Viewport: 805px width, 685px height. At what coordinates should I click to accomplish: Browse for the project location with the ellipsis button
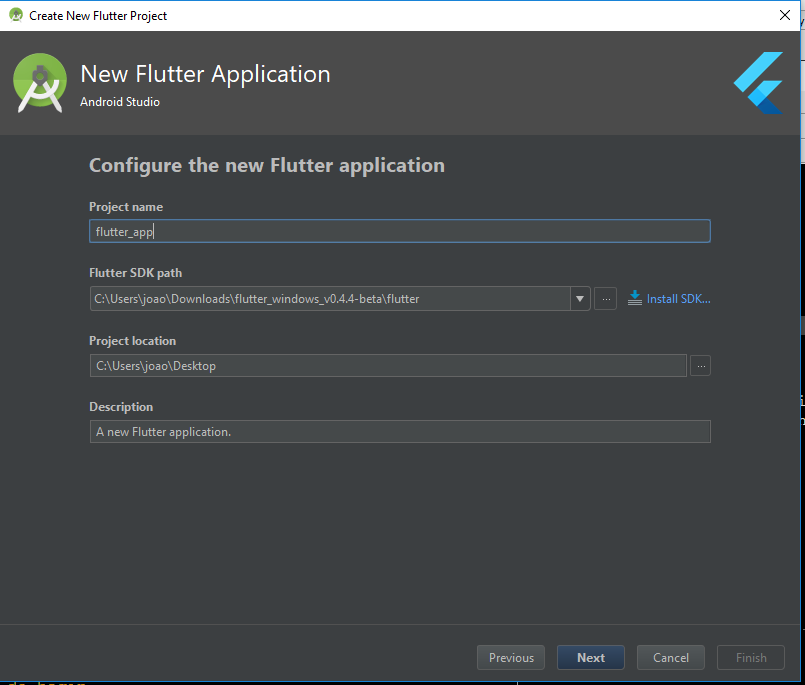700,366
